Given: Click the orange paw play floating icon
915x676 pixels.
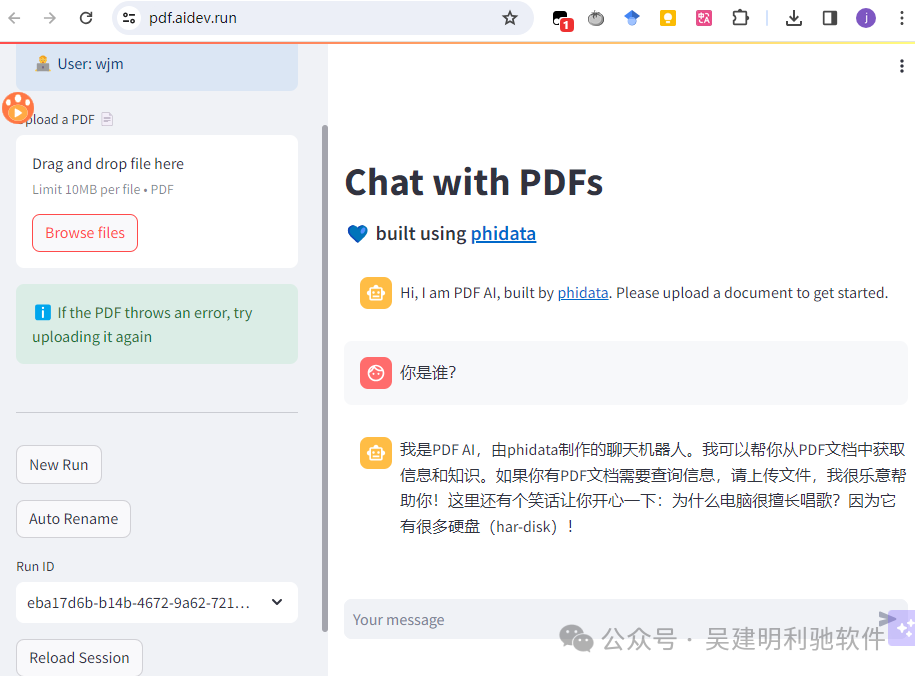Looking at the screenshot, I should 18,108.
